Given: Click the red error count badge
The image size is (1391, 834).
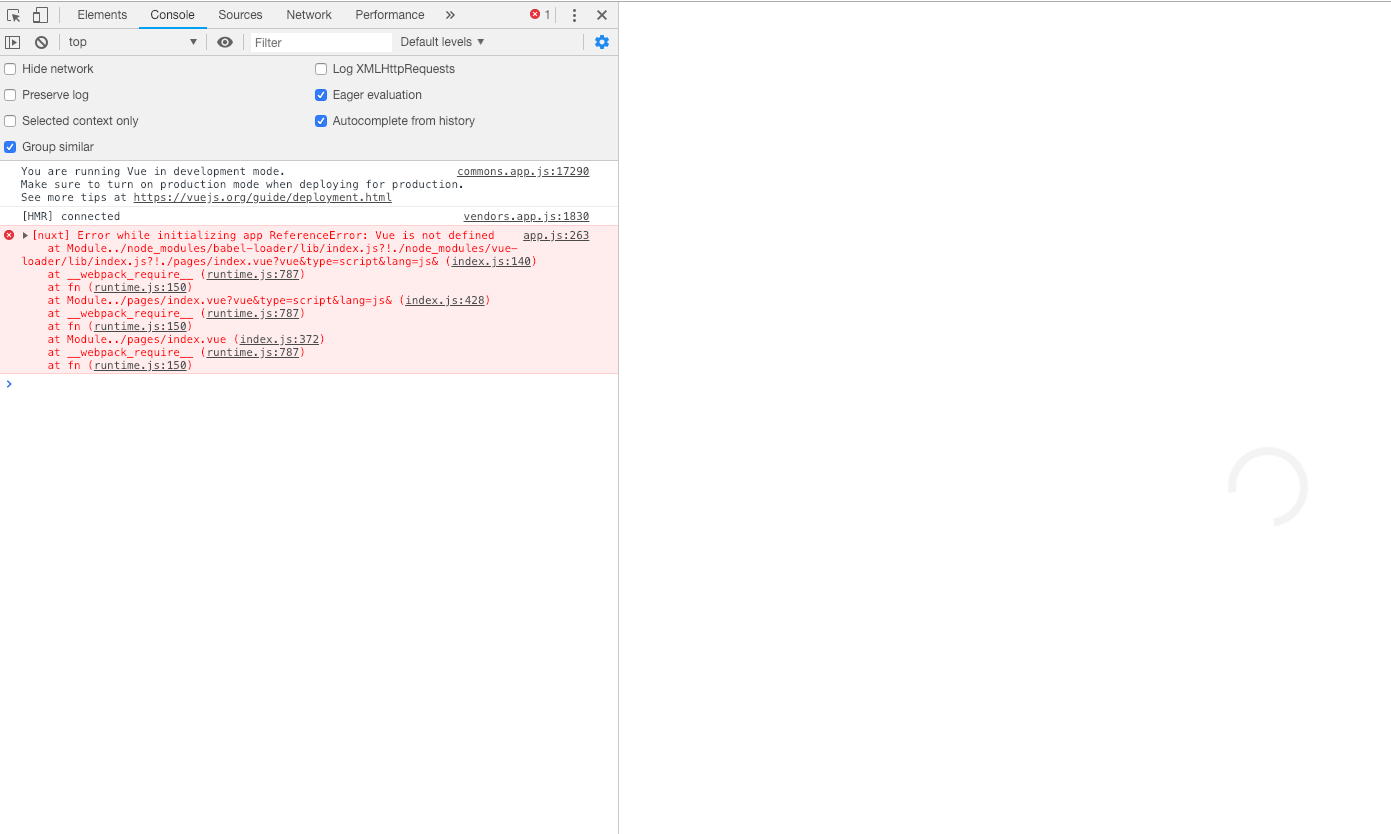Looking at the screenshot, I should [x=536, y=15].
